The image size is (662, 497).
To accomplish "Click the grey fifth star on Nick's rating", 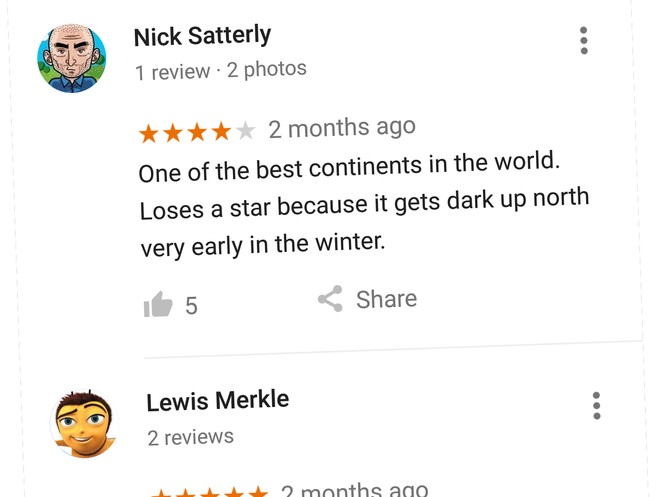I will click(x=245, y=130).
